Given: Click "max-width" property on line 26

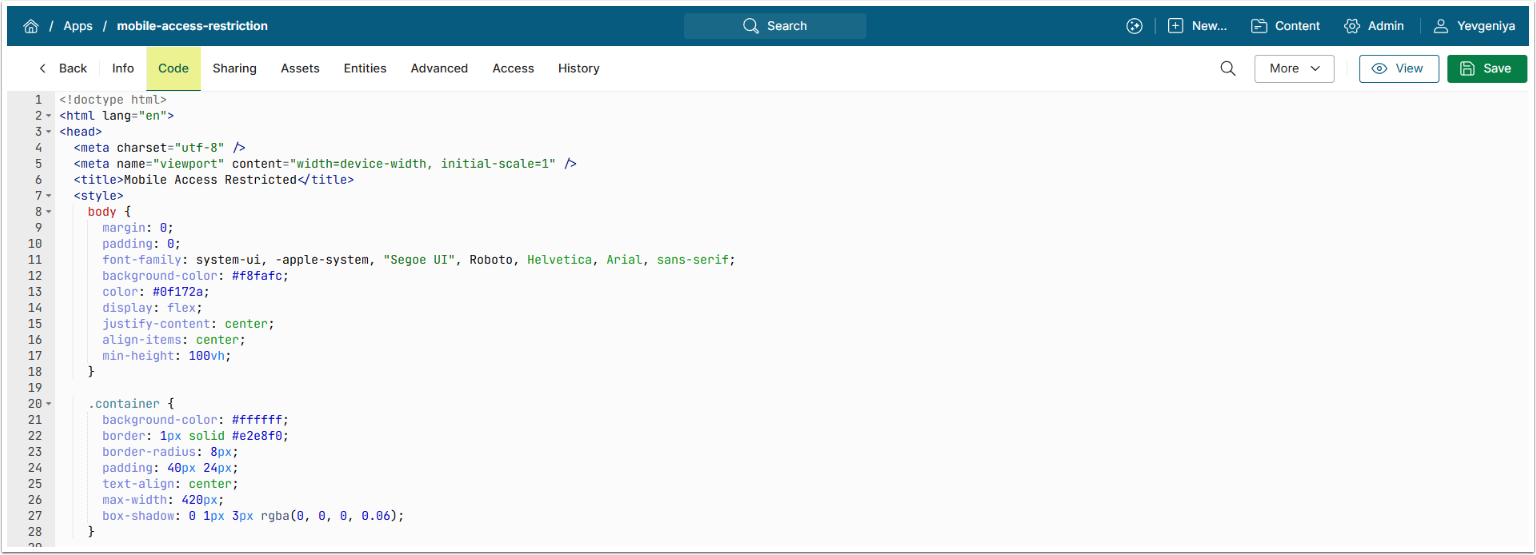Looking at the screenshot, I should pos(135,500).
